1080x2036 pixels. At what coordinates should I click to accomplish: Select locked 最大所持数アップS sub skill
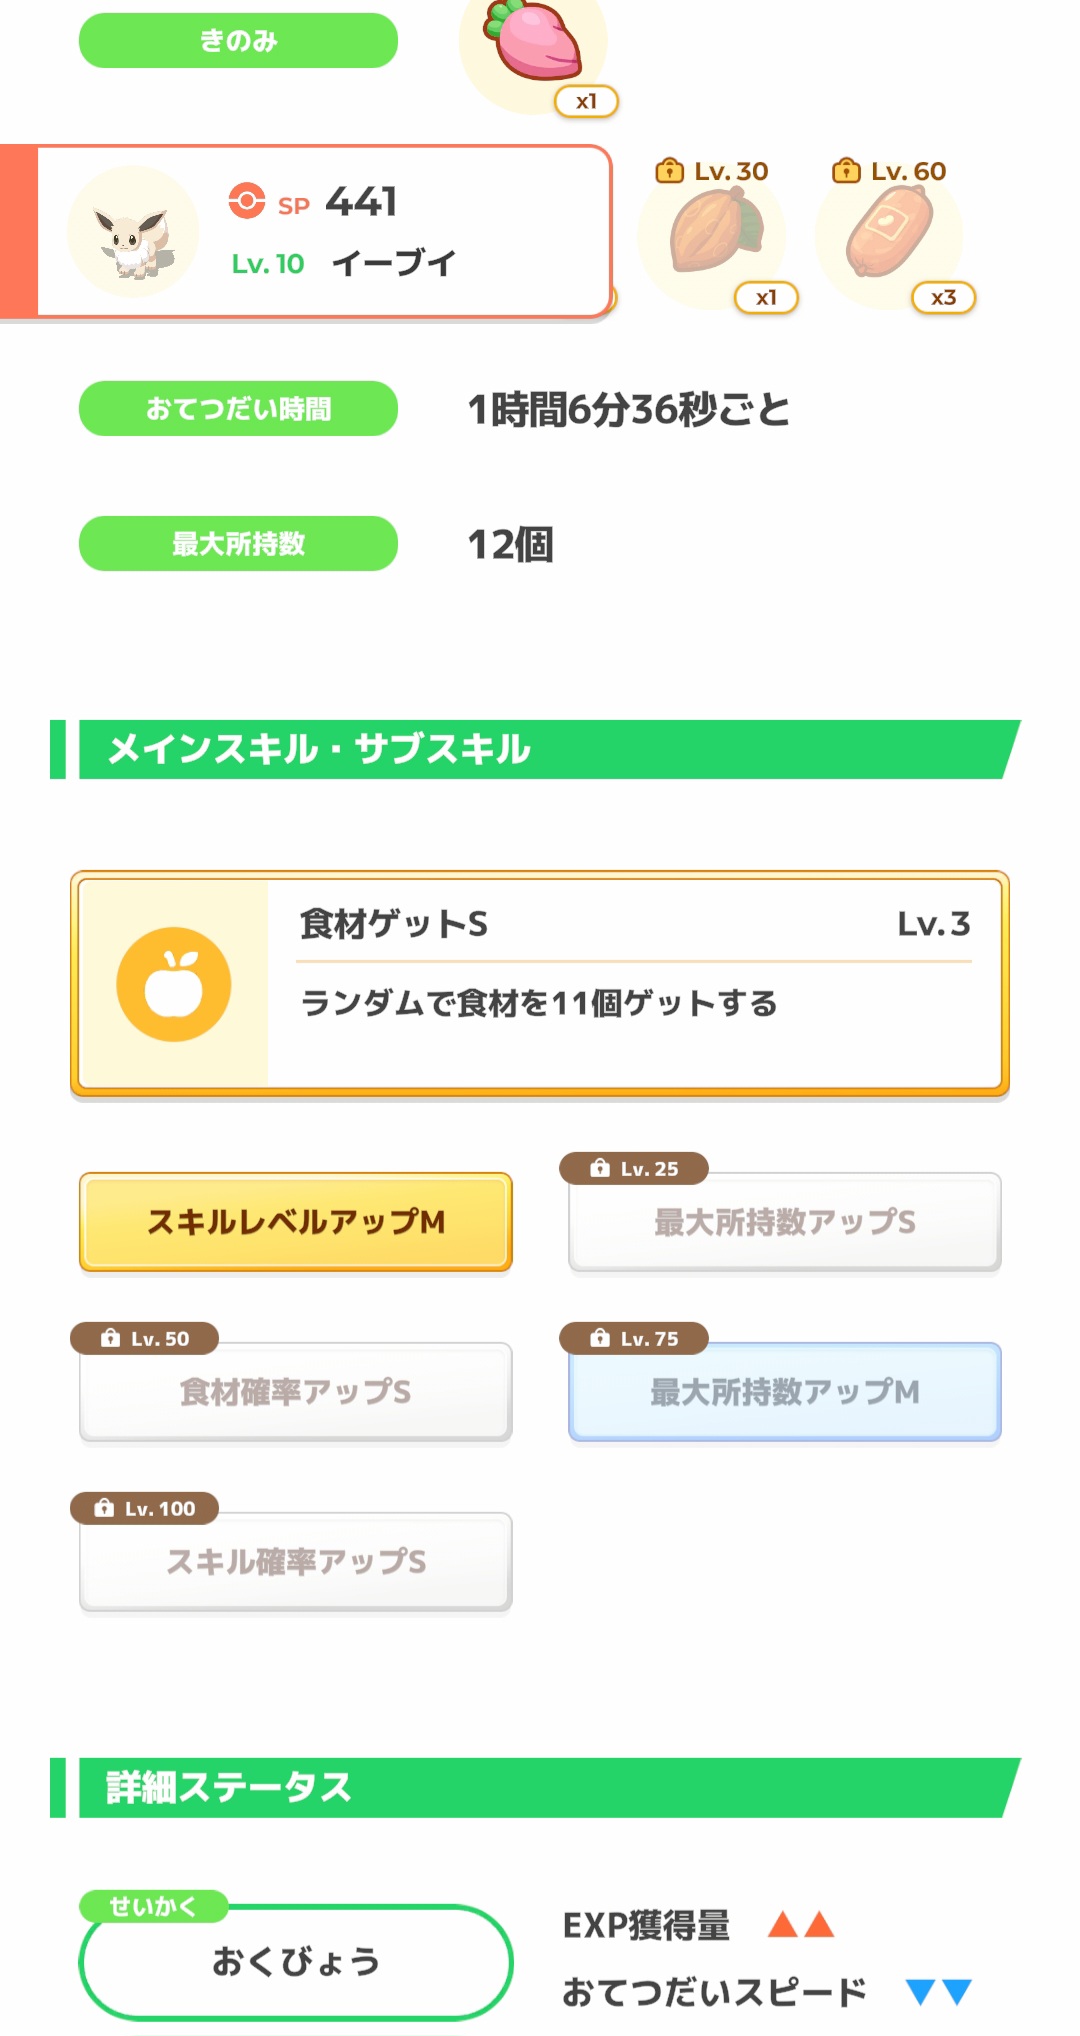(784, 1222)
